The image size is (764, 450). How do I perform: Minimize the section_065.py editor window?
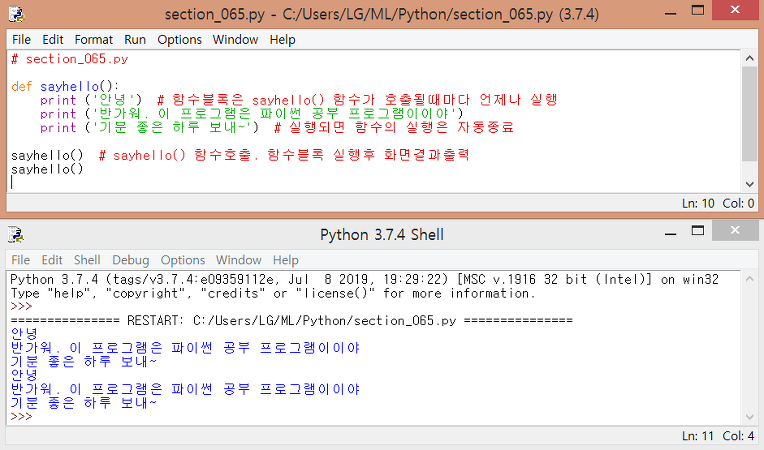point(670,13)
